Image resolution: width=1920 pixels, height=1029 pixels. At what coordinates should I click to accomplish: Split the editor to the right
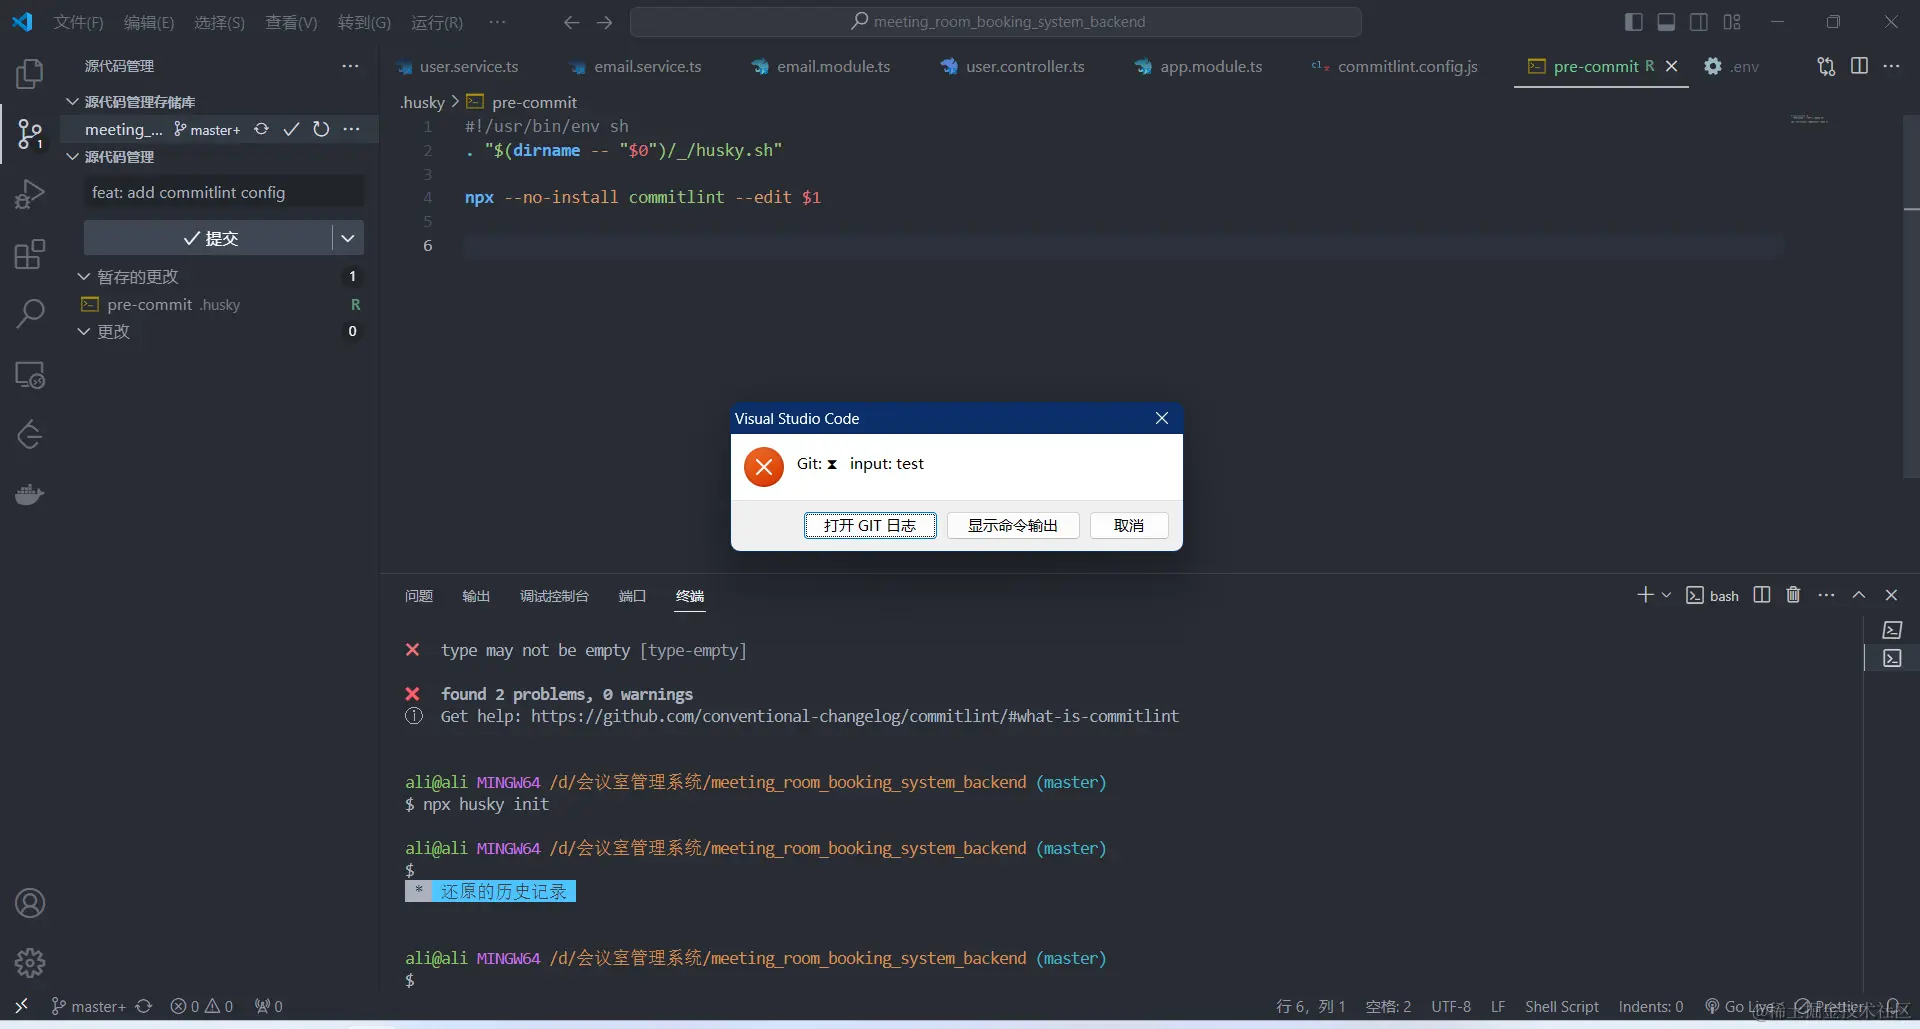1859,66
